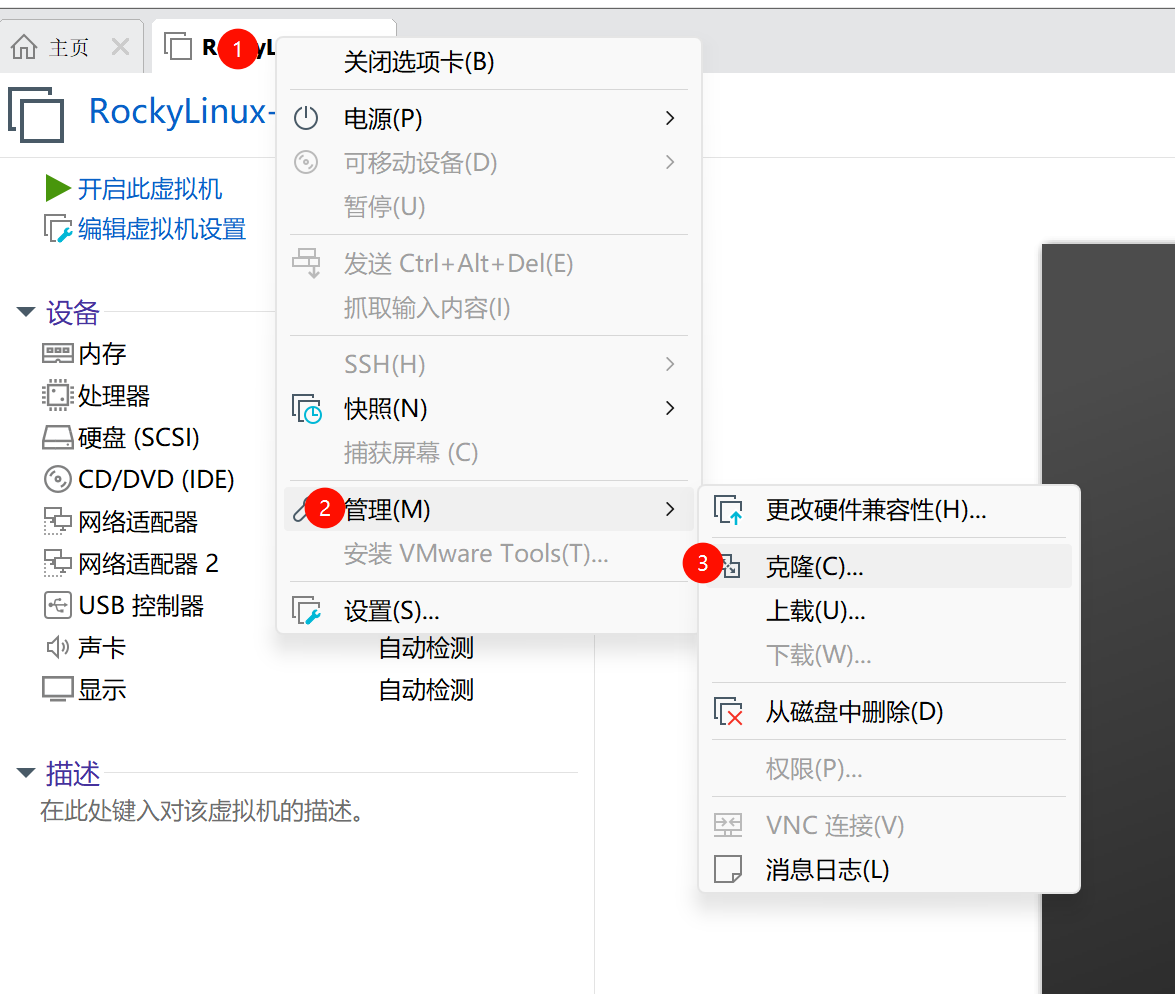The image size is (1175, 994).
Task: Select USB 控制器 device entry
Action: 141,606
